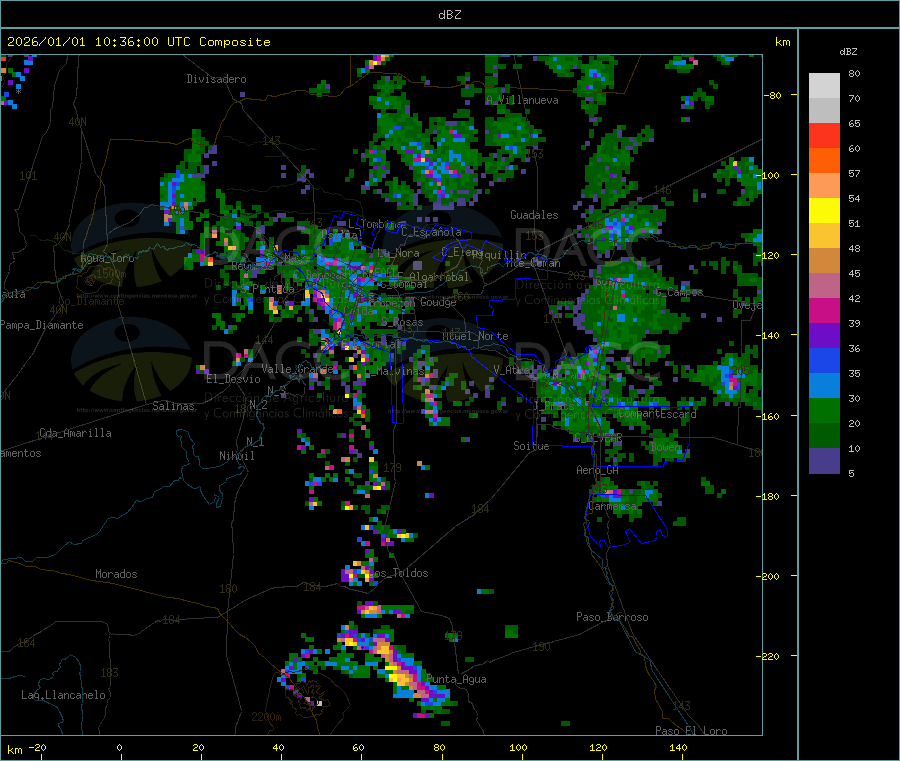Select the yellow 51–54 dBZ legend color
The height and width of the screenshot is (761, 900).
point(824,211)
